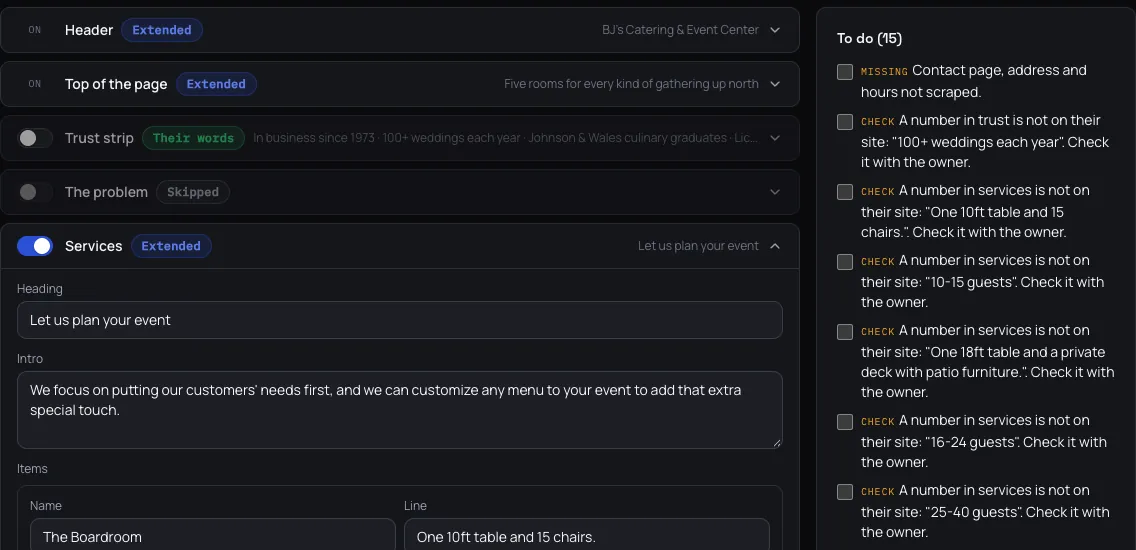Click the "Let us plan your event" header summary
Image resolution: width=1136 pixels, height=550 pixels.
698,246
